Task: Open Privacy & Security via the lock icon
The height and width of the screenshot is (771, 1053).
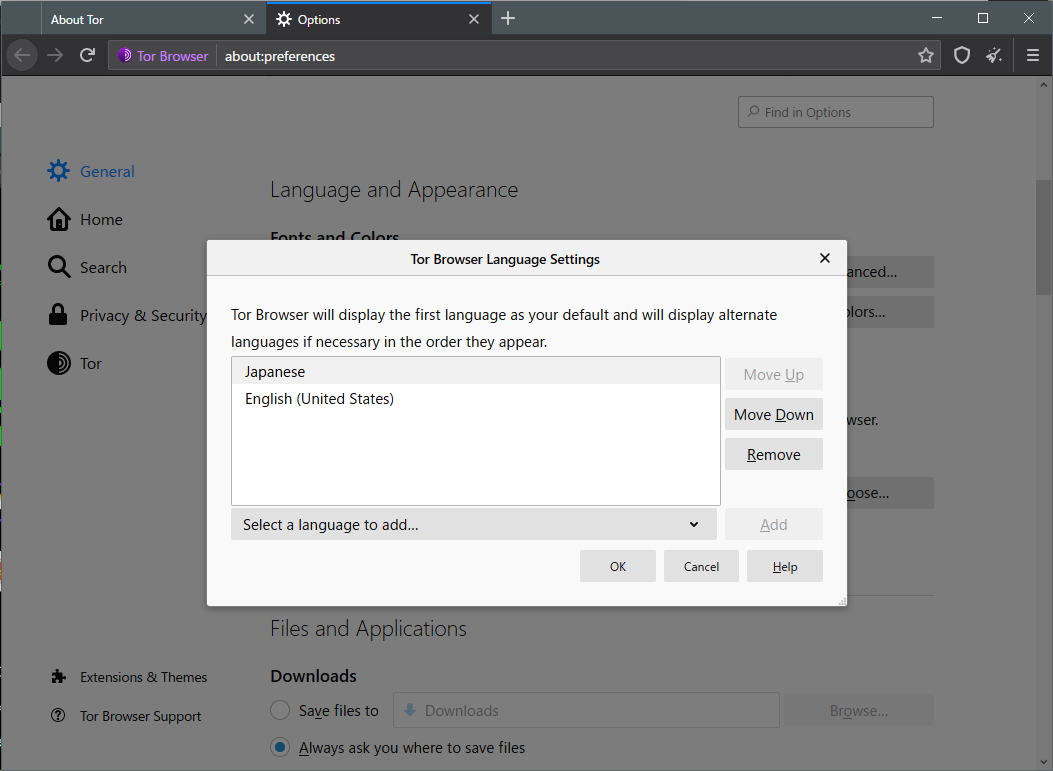Action: (59, 315)
